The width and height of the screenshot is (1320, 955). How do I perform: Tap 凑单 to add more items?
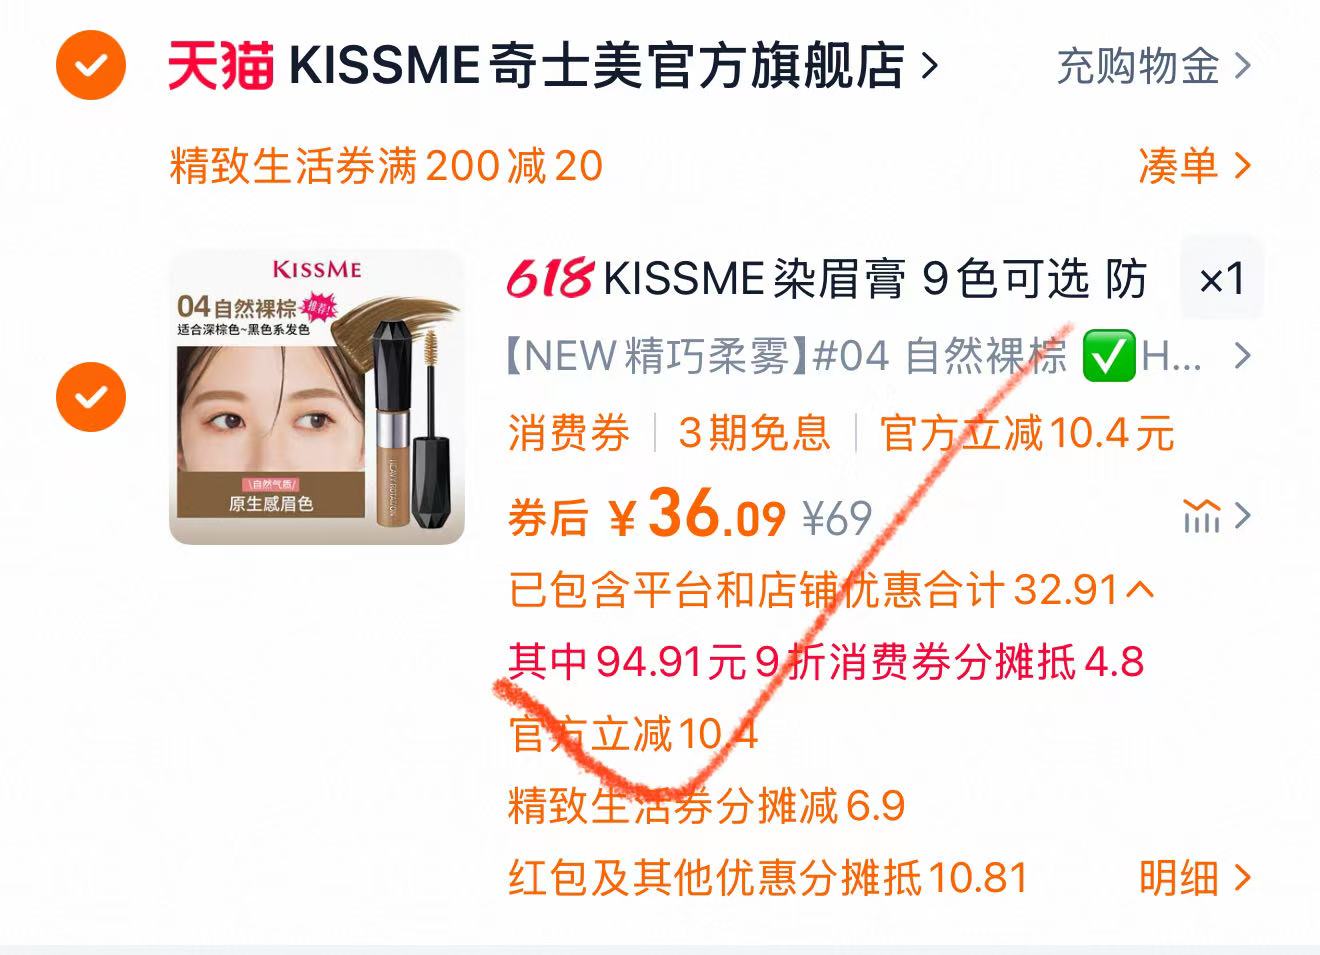tap(1194, 166)
